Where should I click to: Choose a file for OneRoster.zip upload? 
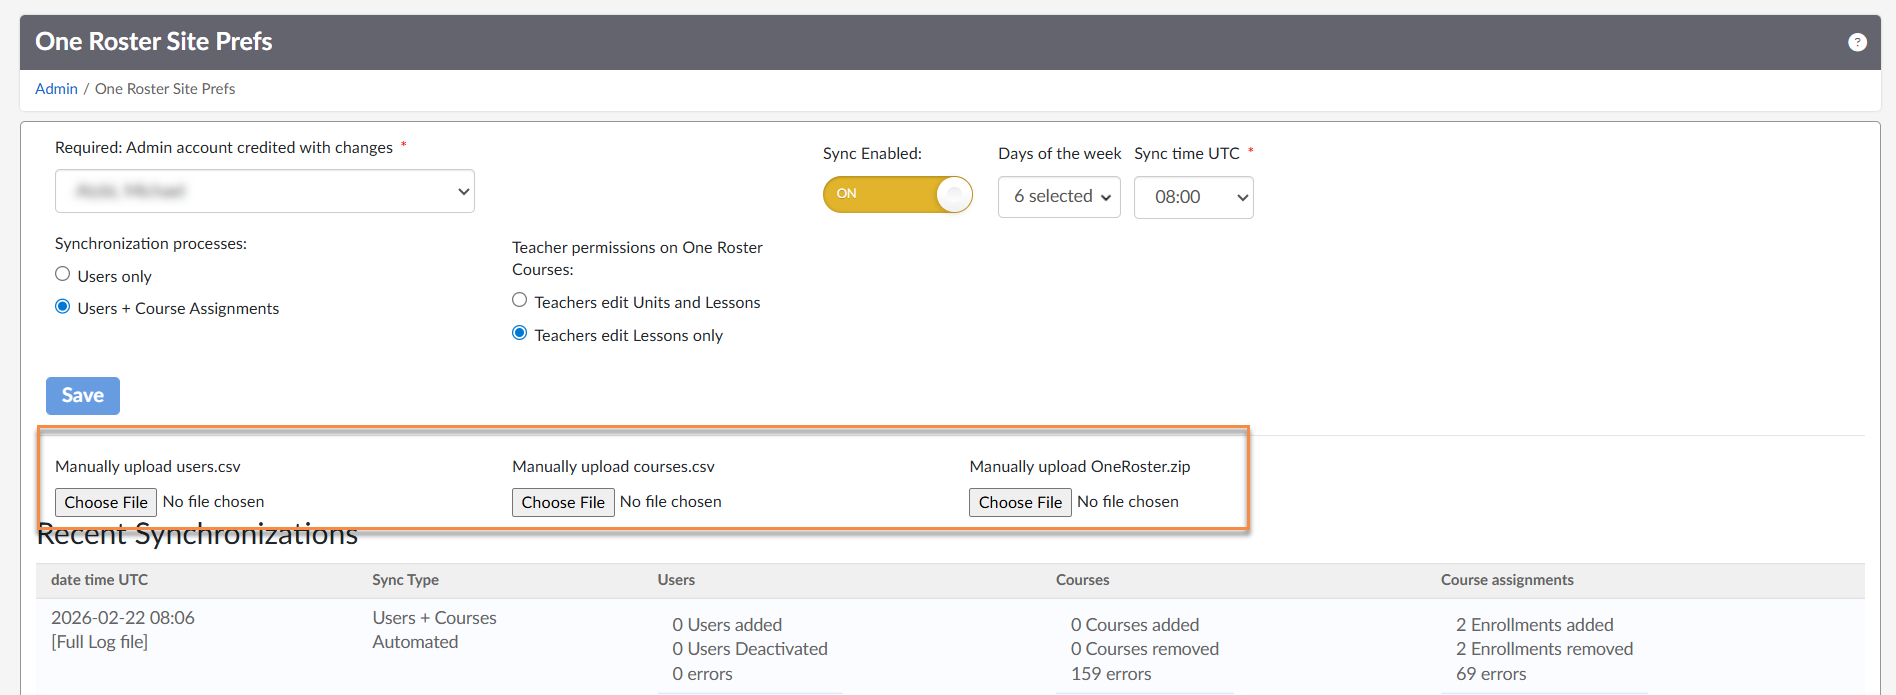click(1020, 502)
